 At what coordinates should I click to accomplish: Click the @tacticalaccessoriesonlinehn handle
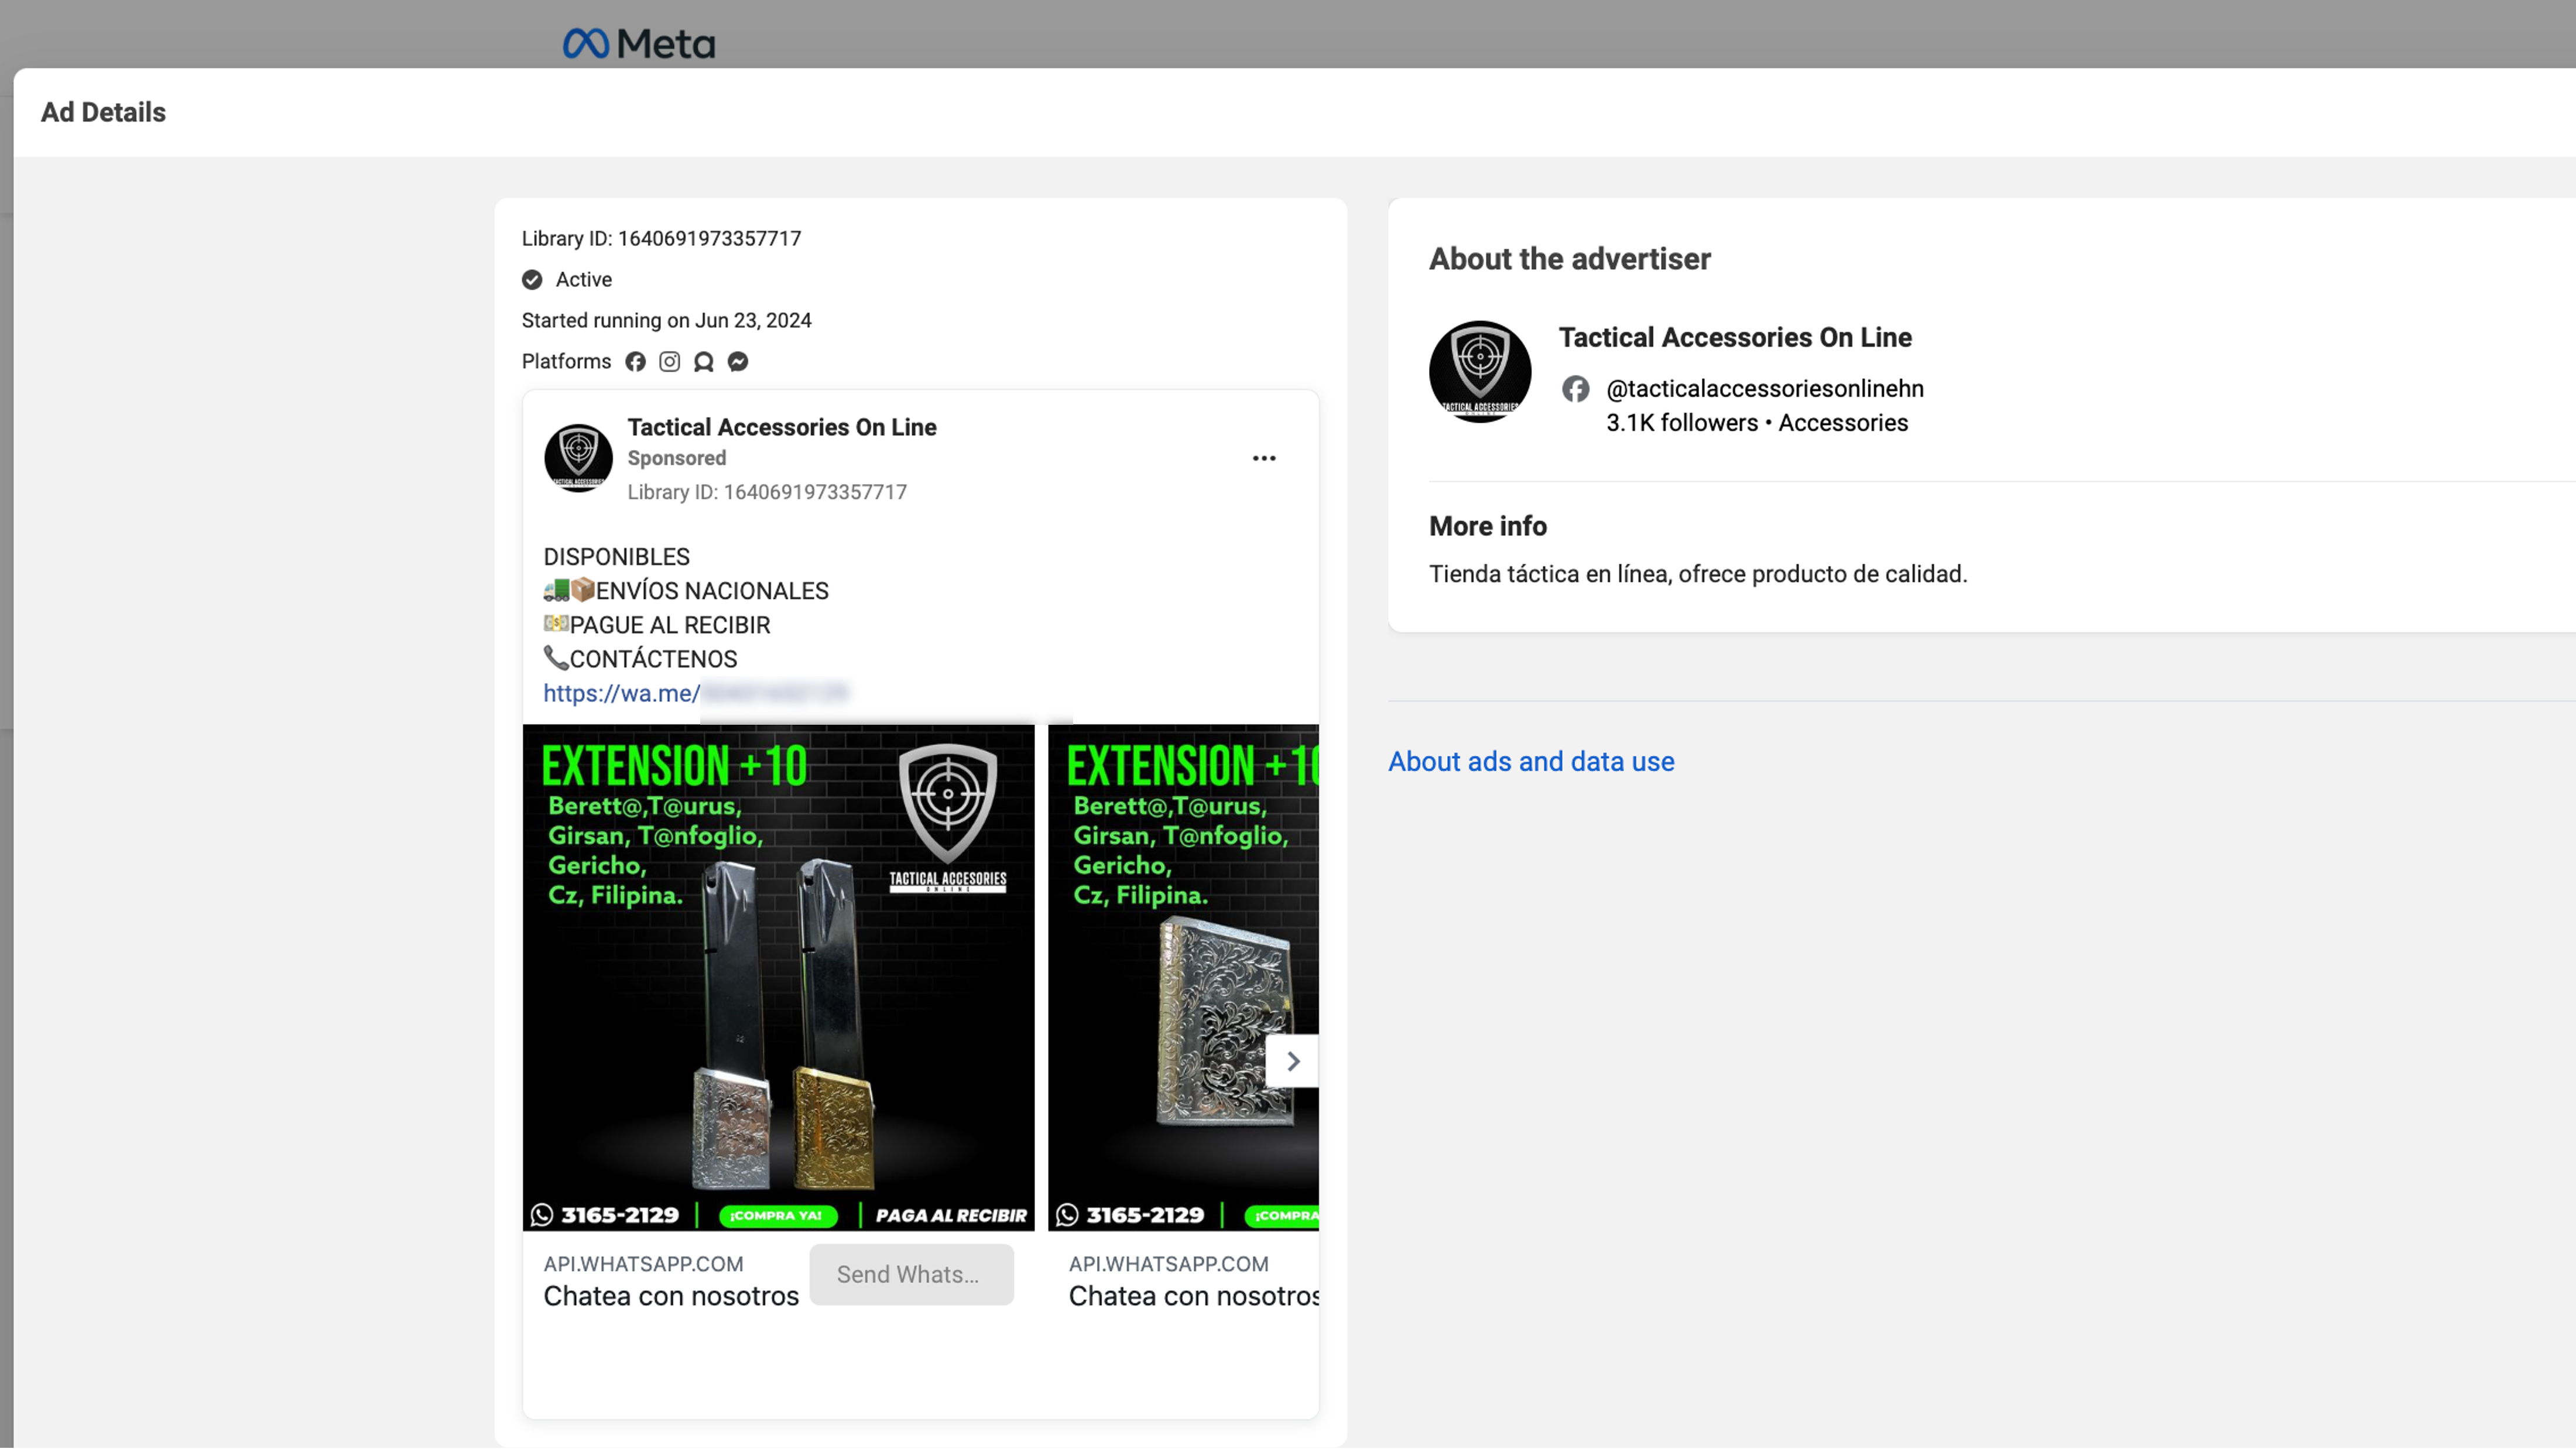click(x=1764, y=388)
